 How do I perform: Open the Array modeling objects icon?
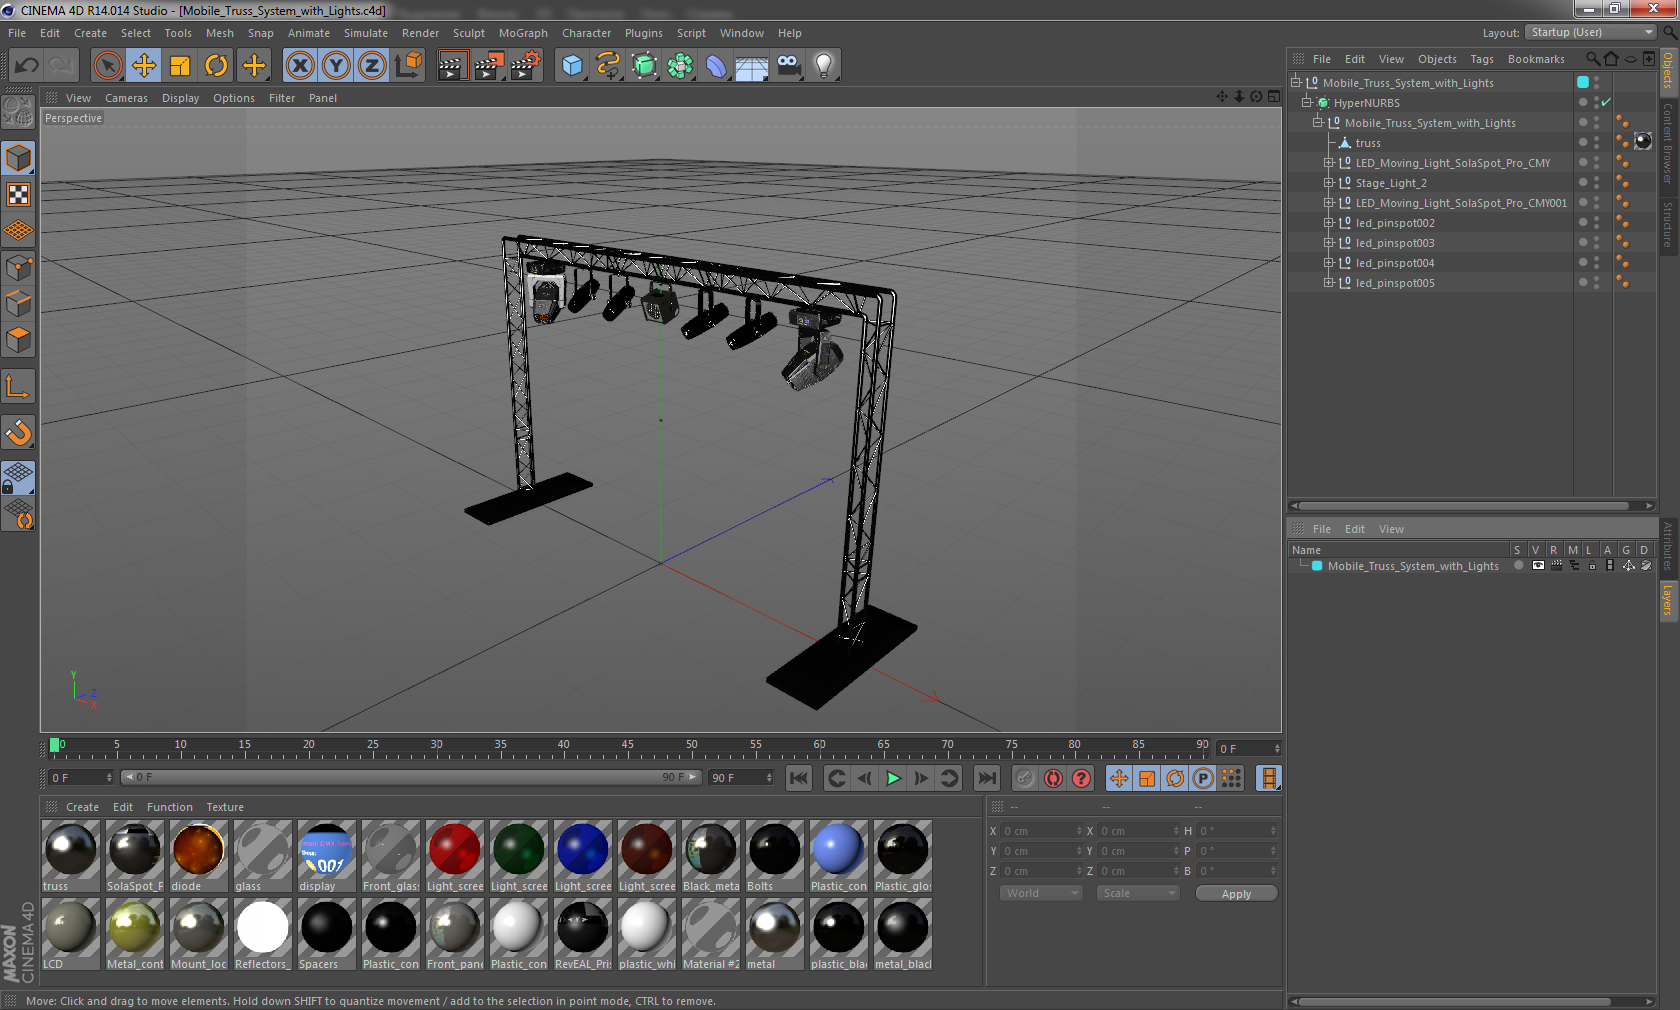(x=680, y=66)
